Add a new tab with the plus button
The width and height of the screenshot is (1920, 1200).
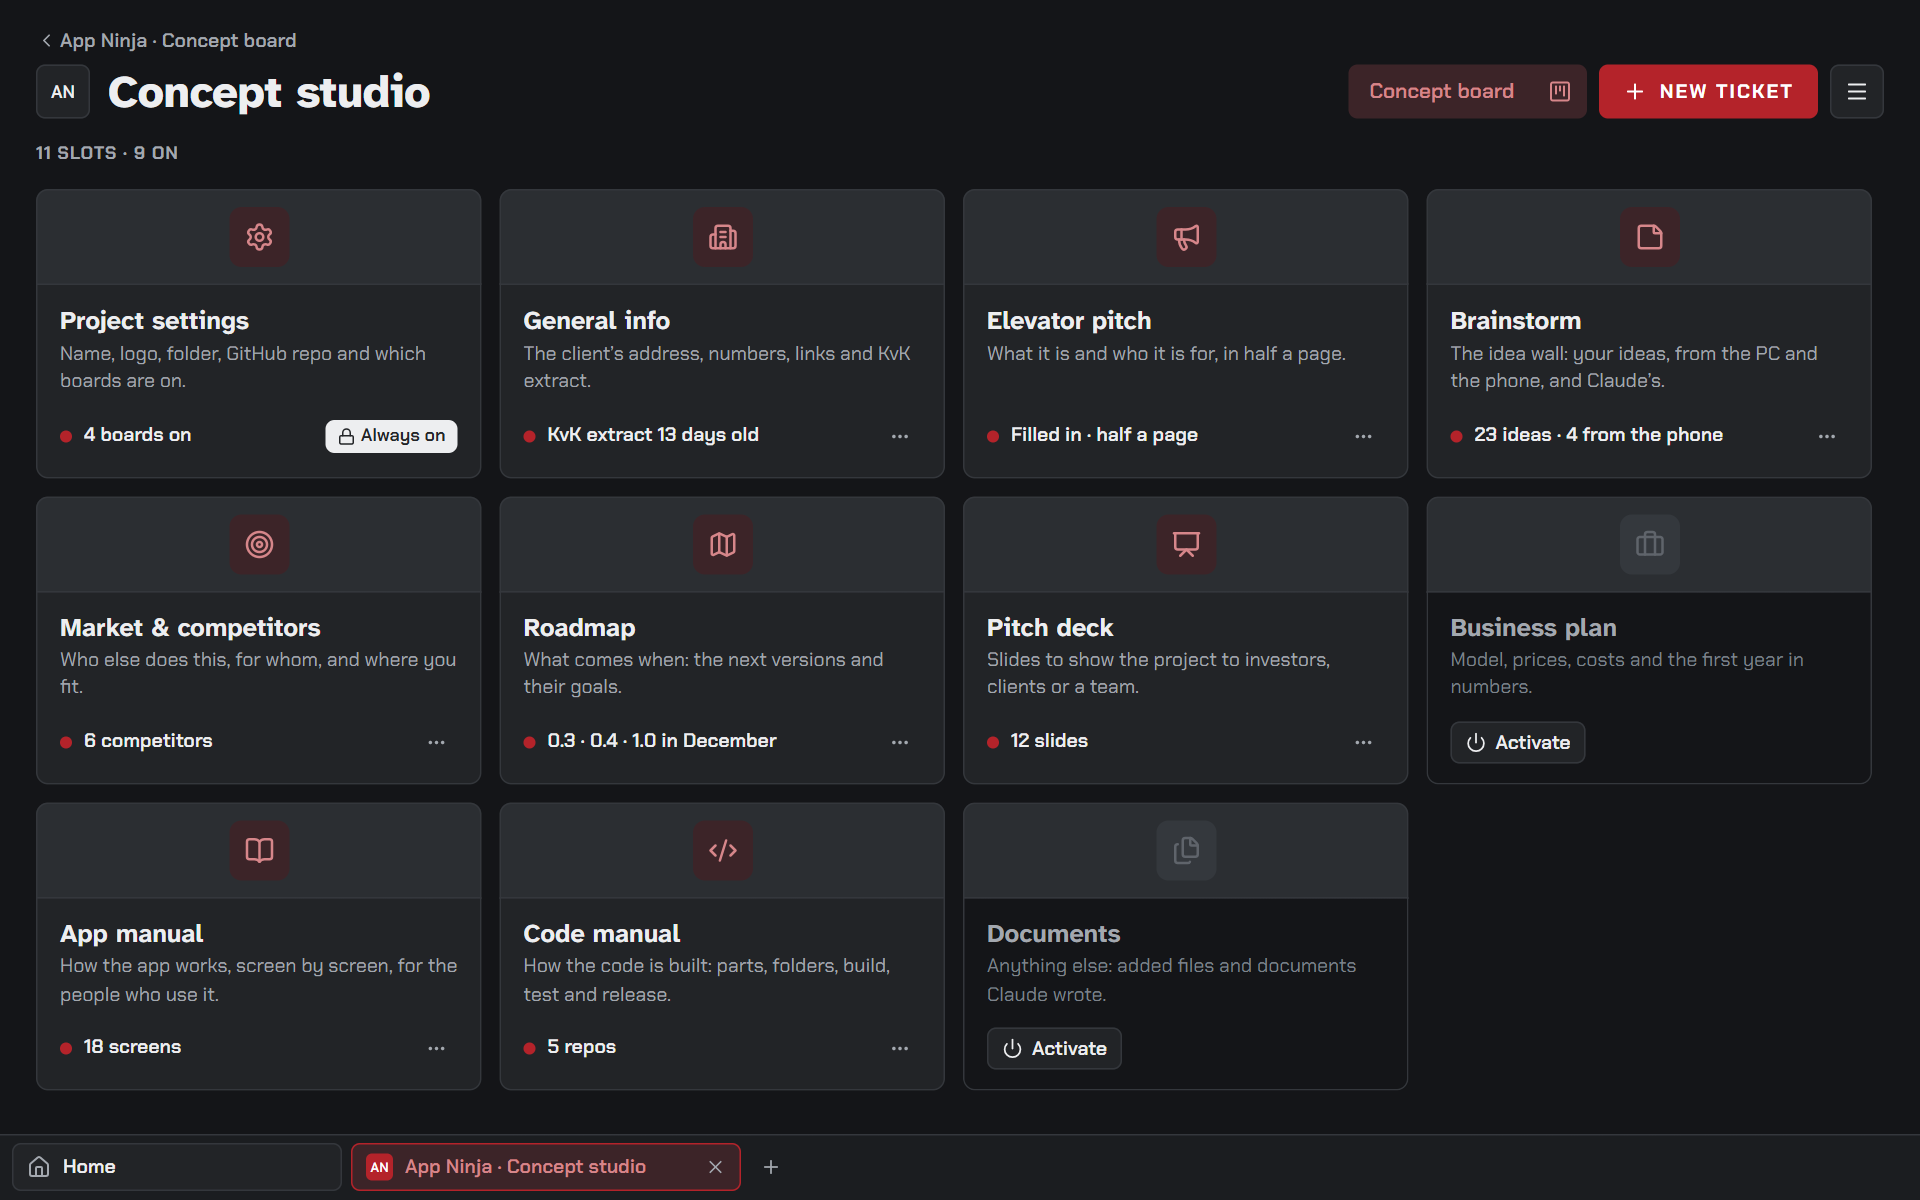pos(771,1167)
